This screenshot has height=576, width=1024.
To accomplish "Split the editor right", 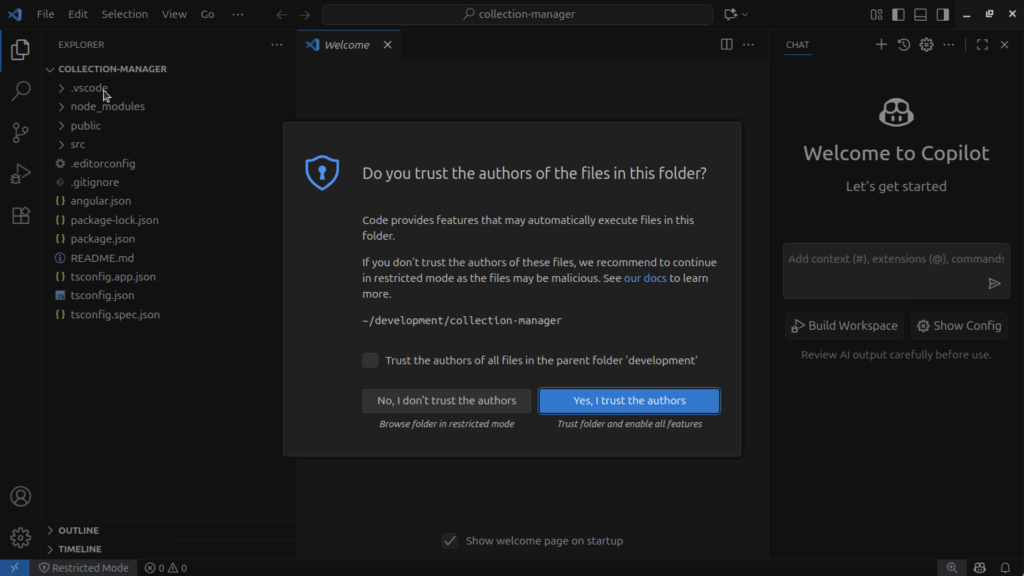I will [727, 45].
